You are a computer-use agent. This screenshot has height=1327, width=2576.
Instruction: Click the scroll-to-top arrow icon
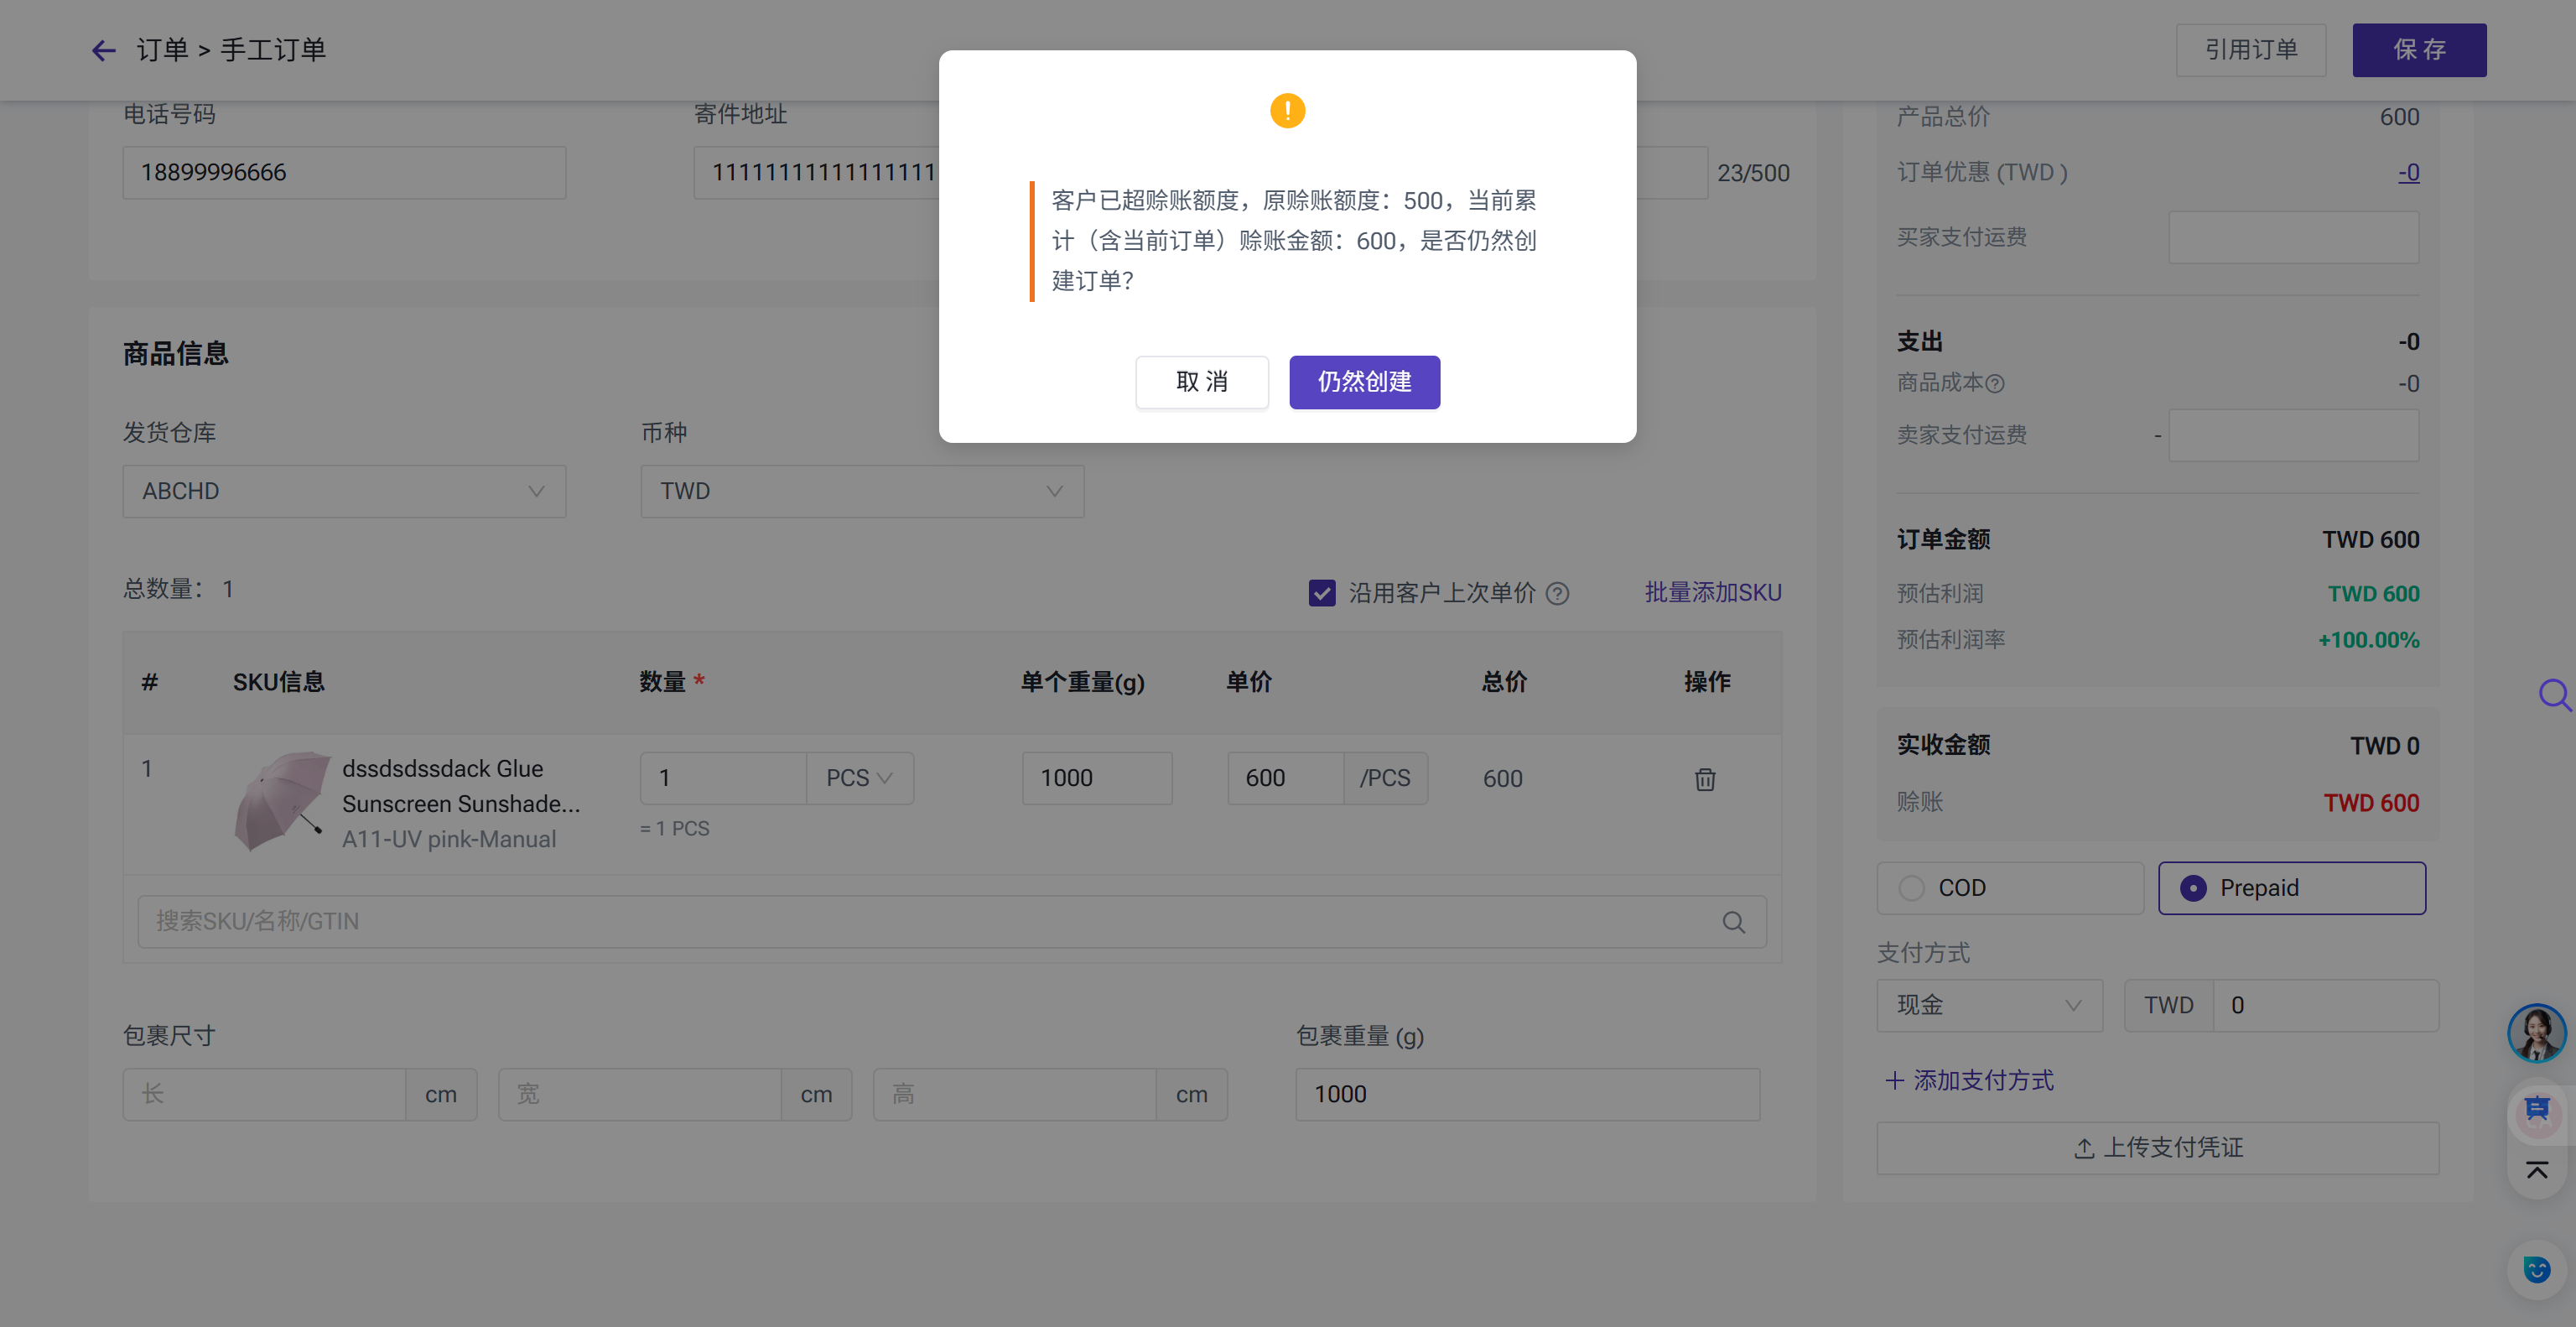click(x=2537, y=1170)
